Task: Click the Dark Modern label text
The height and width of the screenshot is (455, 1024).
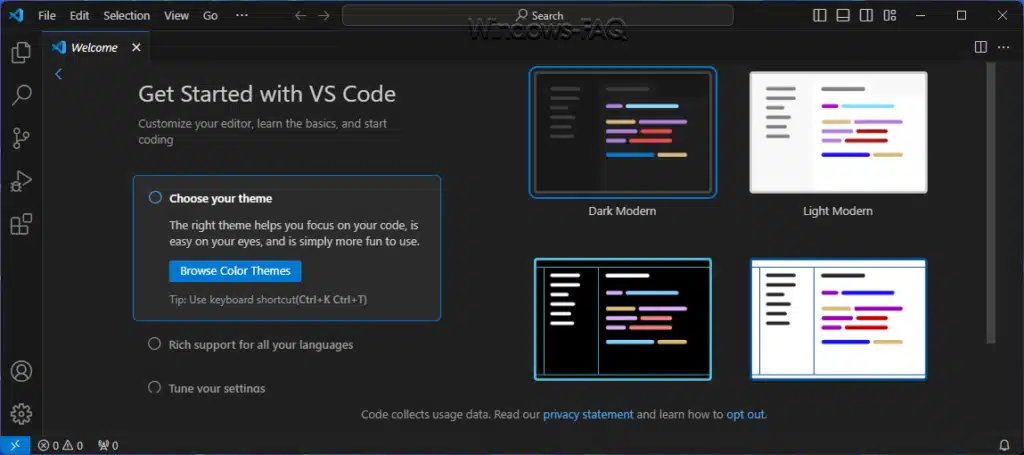Action: click(x=622, y=211)
